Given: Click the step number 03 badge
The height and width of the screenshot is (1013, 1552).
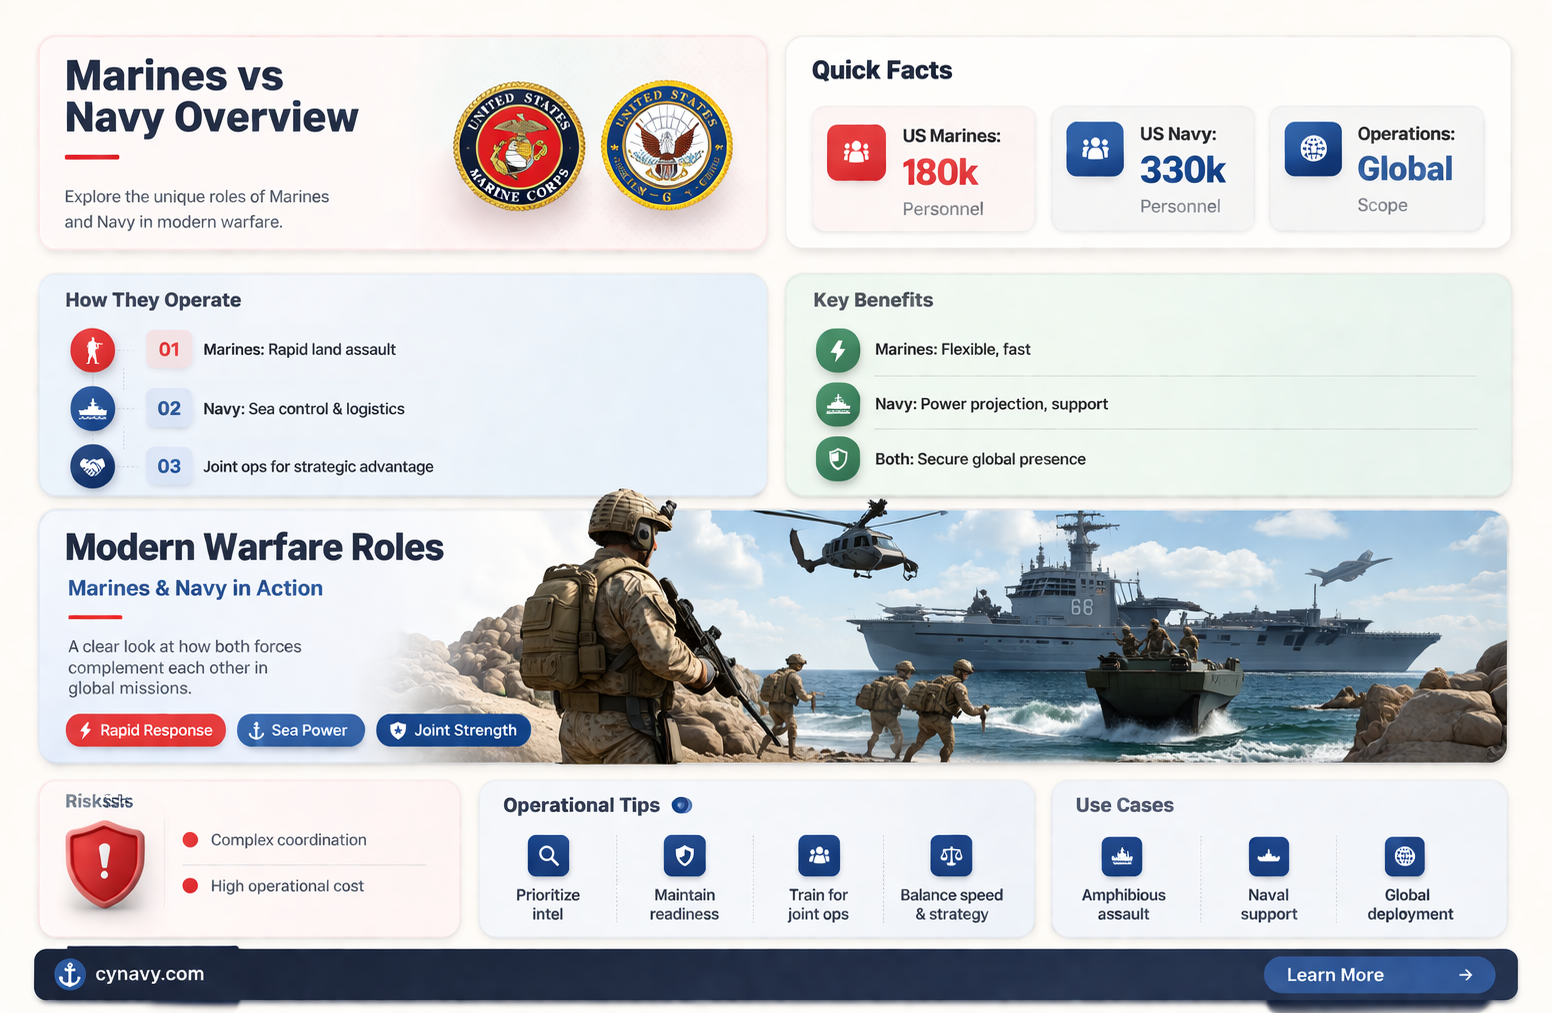Looking at the screenshot, I should point(169,467).
